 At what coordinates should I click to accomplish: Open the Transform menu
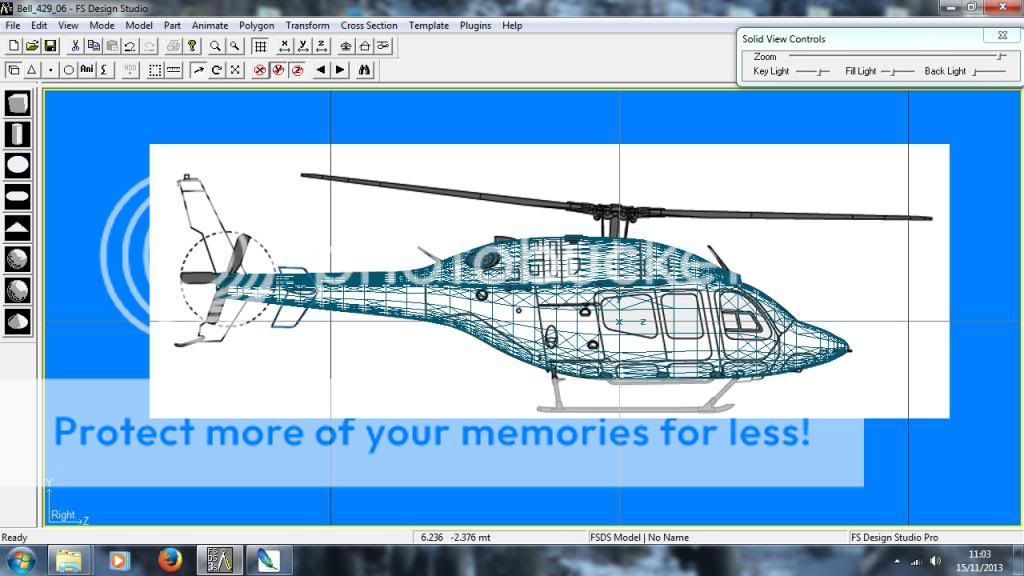(x=307, y=25)
